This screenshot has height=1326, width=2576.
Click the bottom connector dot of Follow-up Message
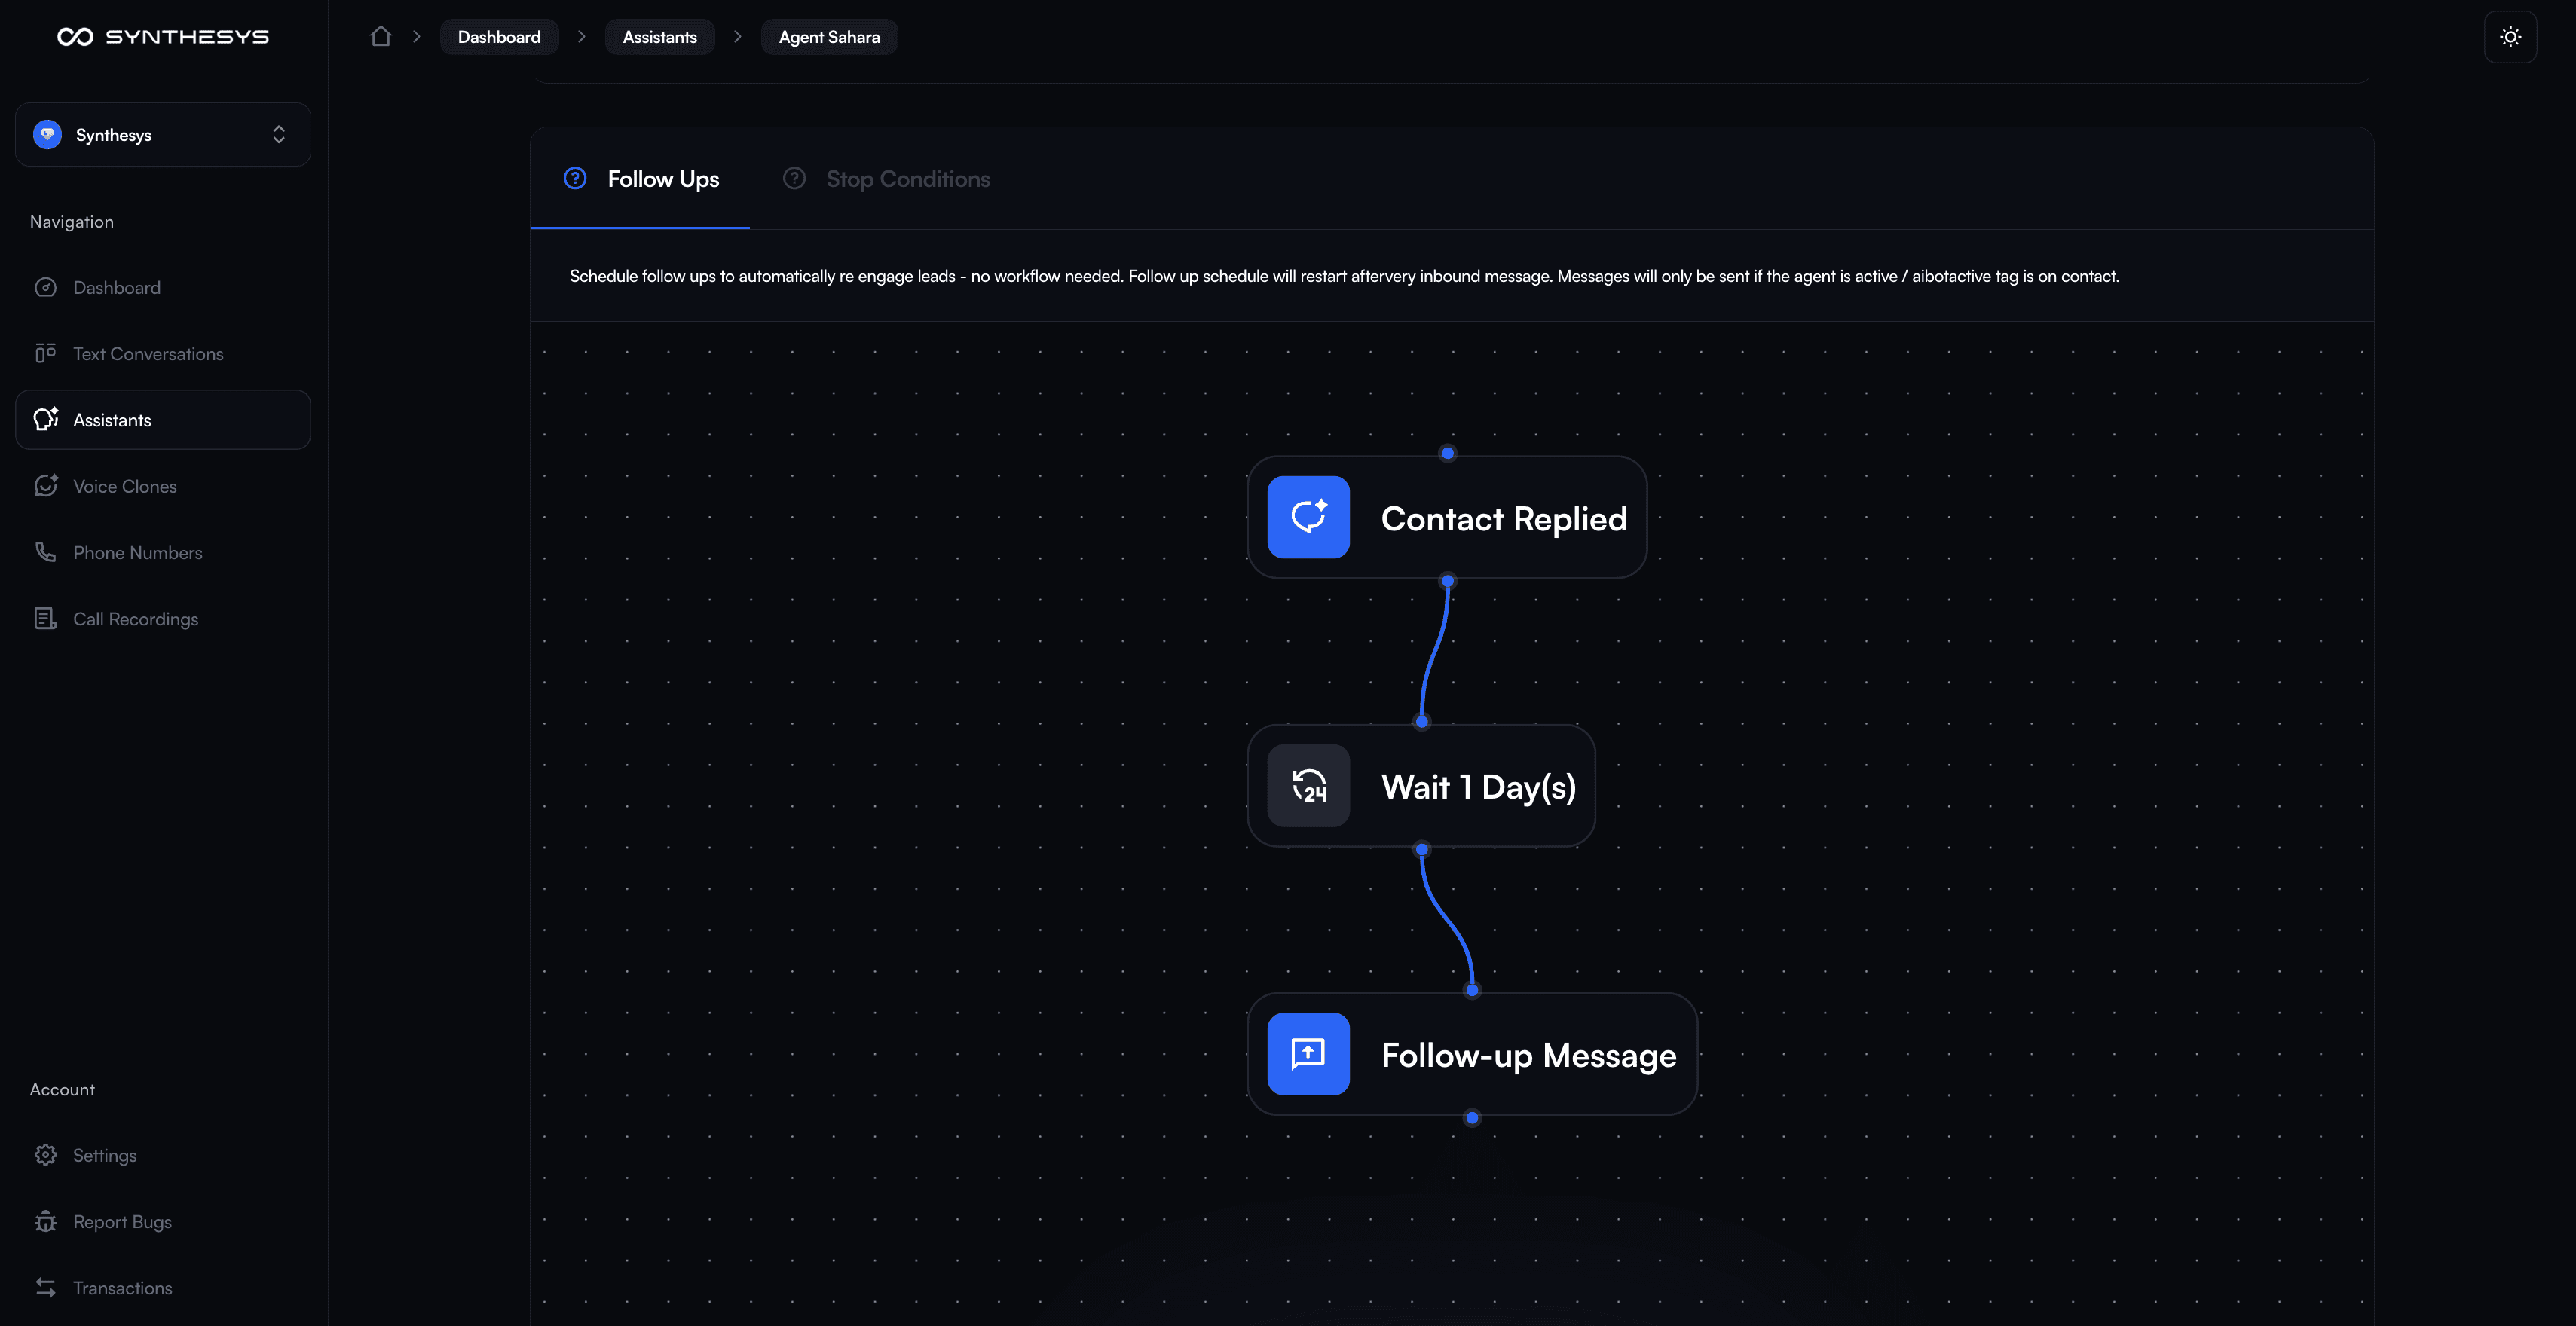click(x=1472, y=1118)
